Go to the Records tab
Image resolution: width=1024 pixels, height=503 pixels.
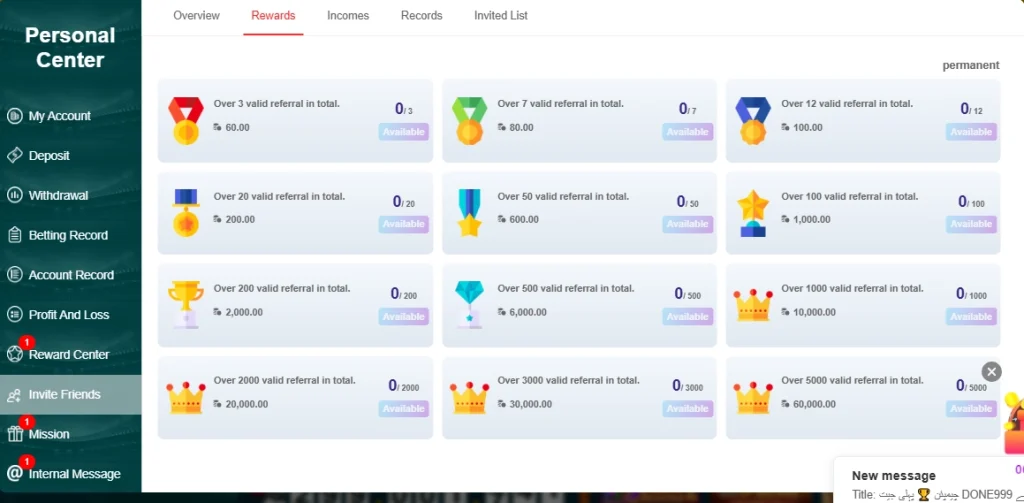(422, 16)
